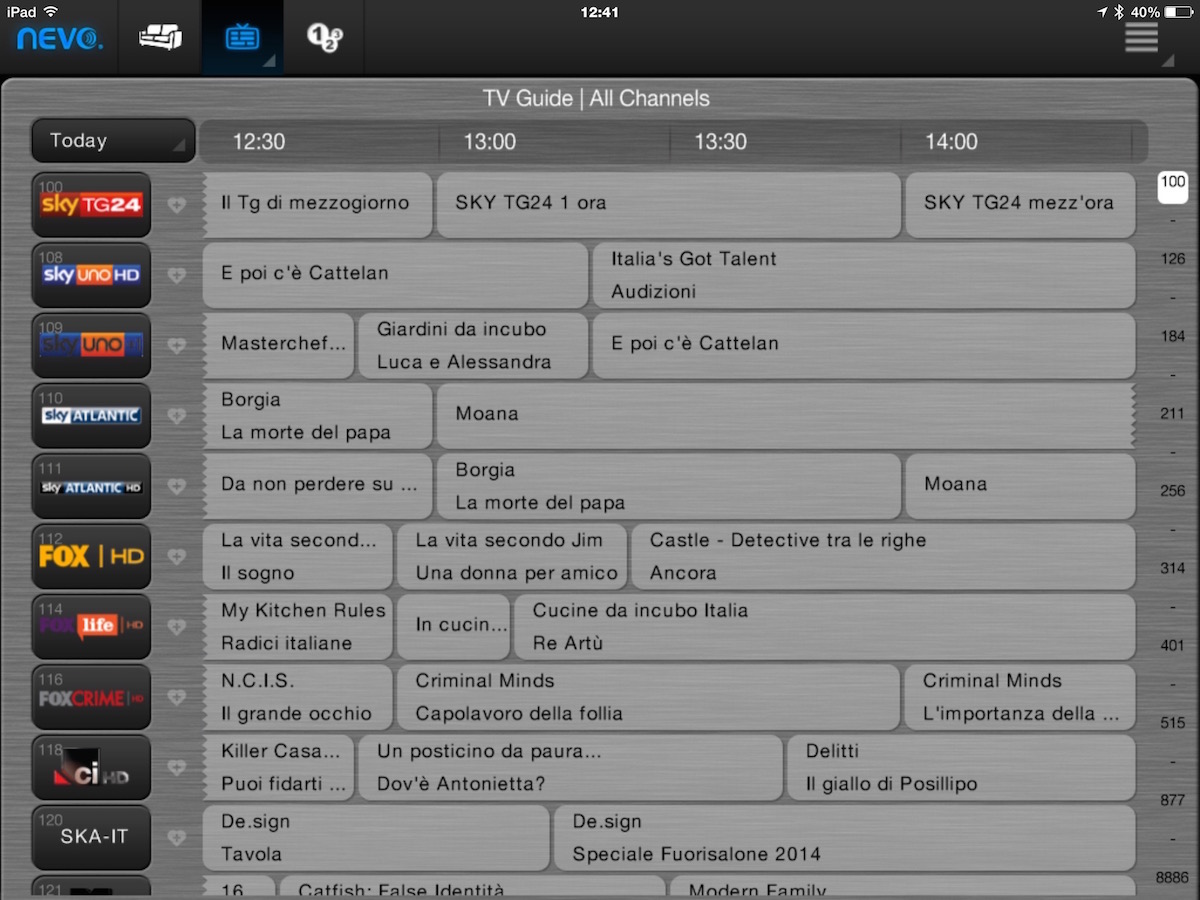Open the Today day selector
Viewport: 1200px width, 900px height.
(x=112, y=141)
